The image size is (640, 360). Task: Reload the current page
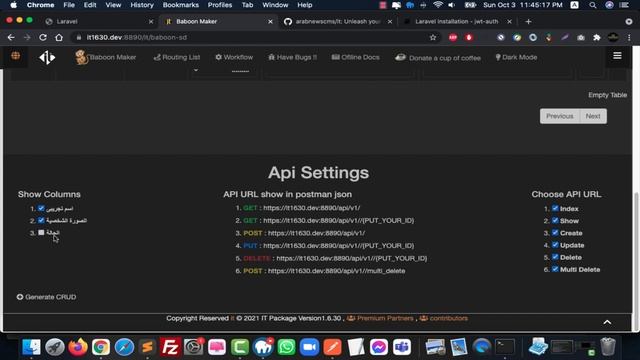point(43,37)
